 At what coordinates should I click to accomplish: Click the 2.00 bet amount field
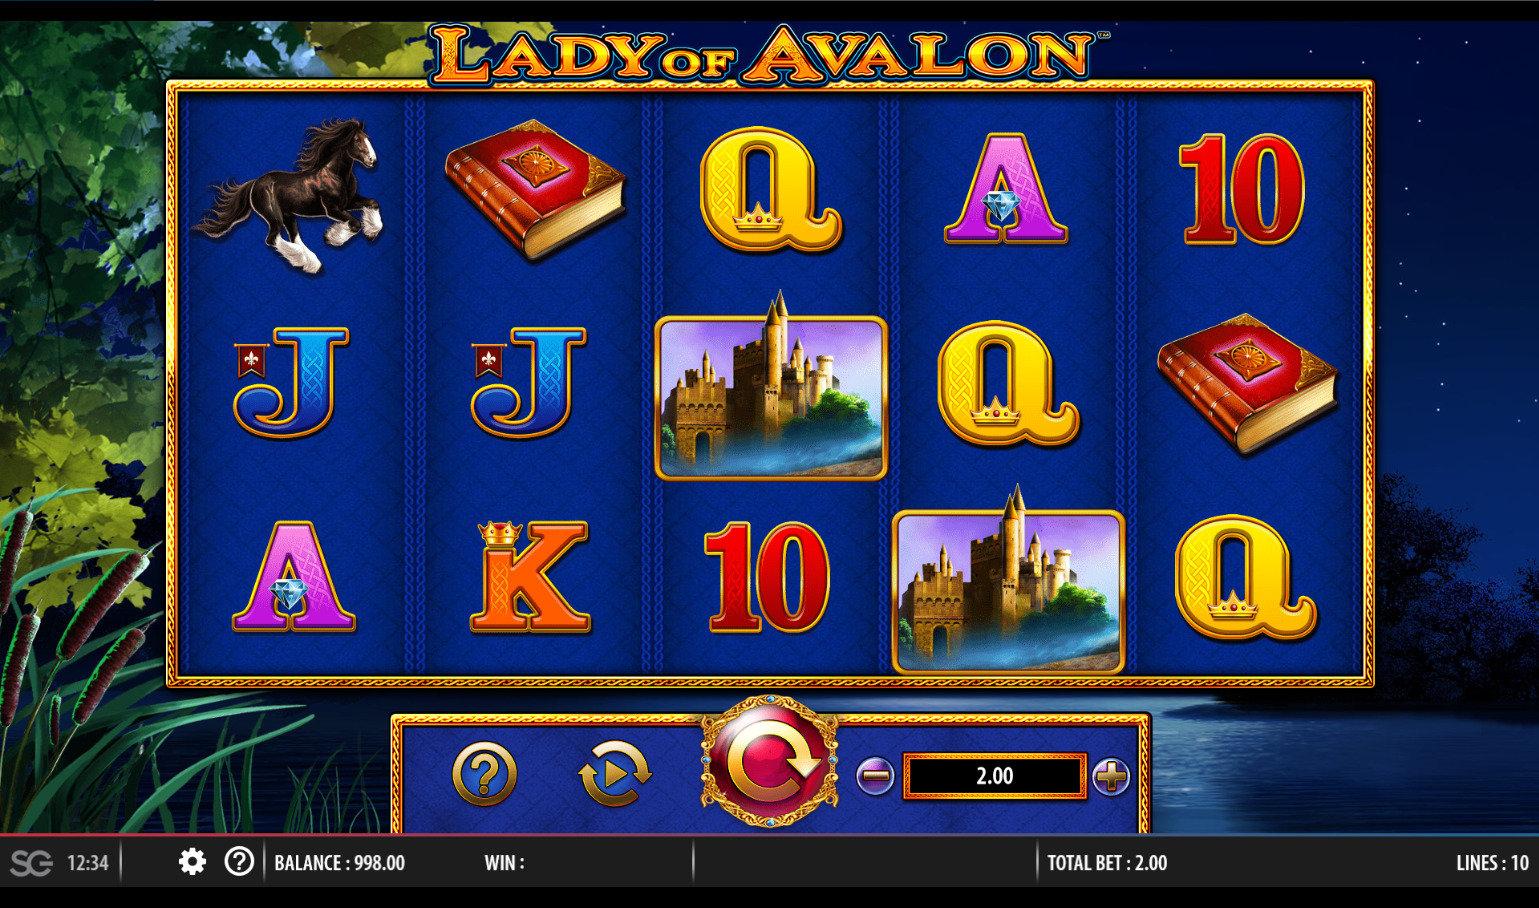[x=994, y=776]
